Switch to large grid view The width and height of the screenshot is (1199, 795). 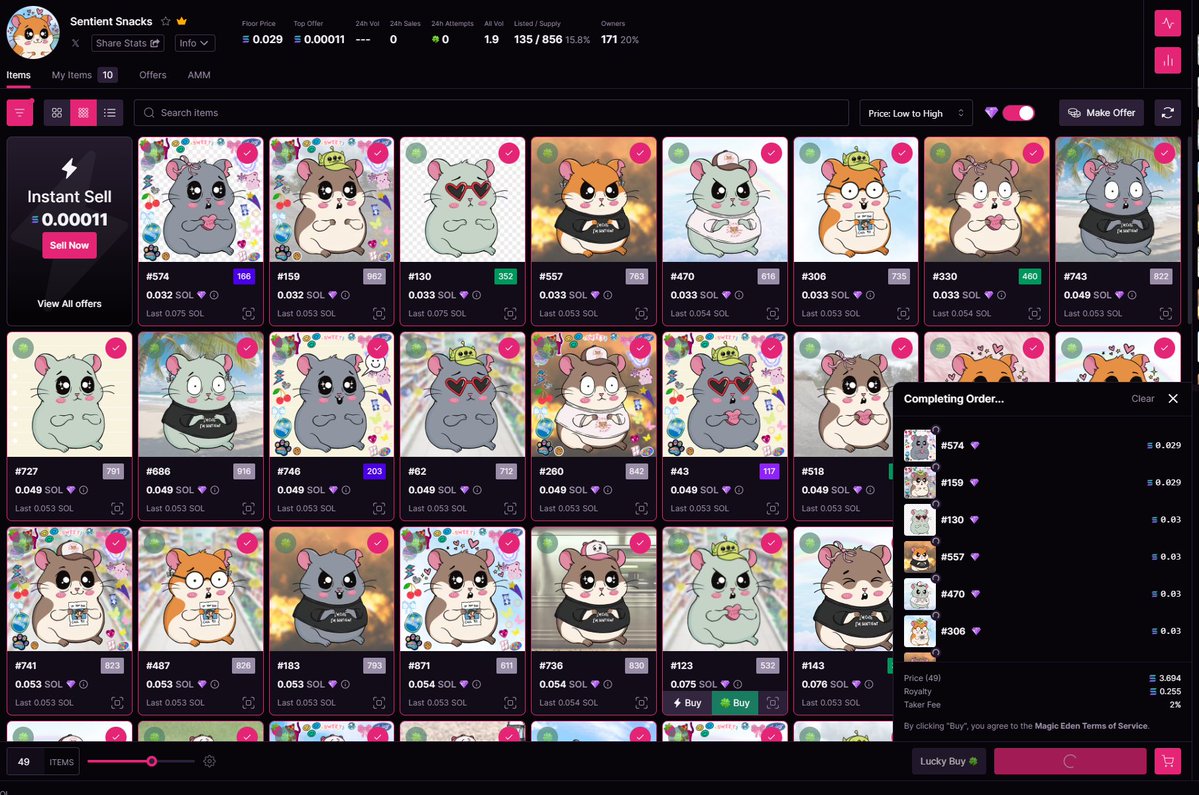tap(57, 112)
